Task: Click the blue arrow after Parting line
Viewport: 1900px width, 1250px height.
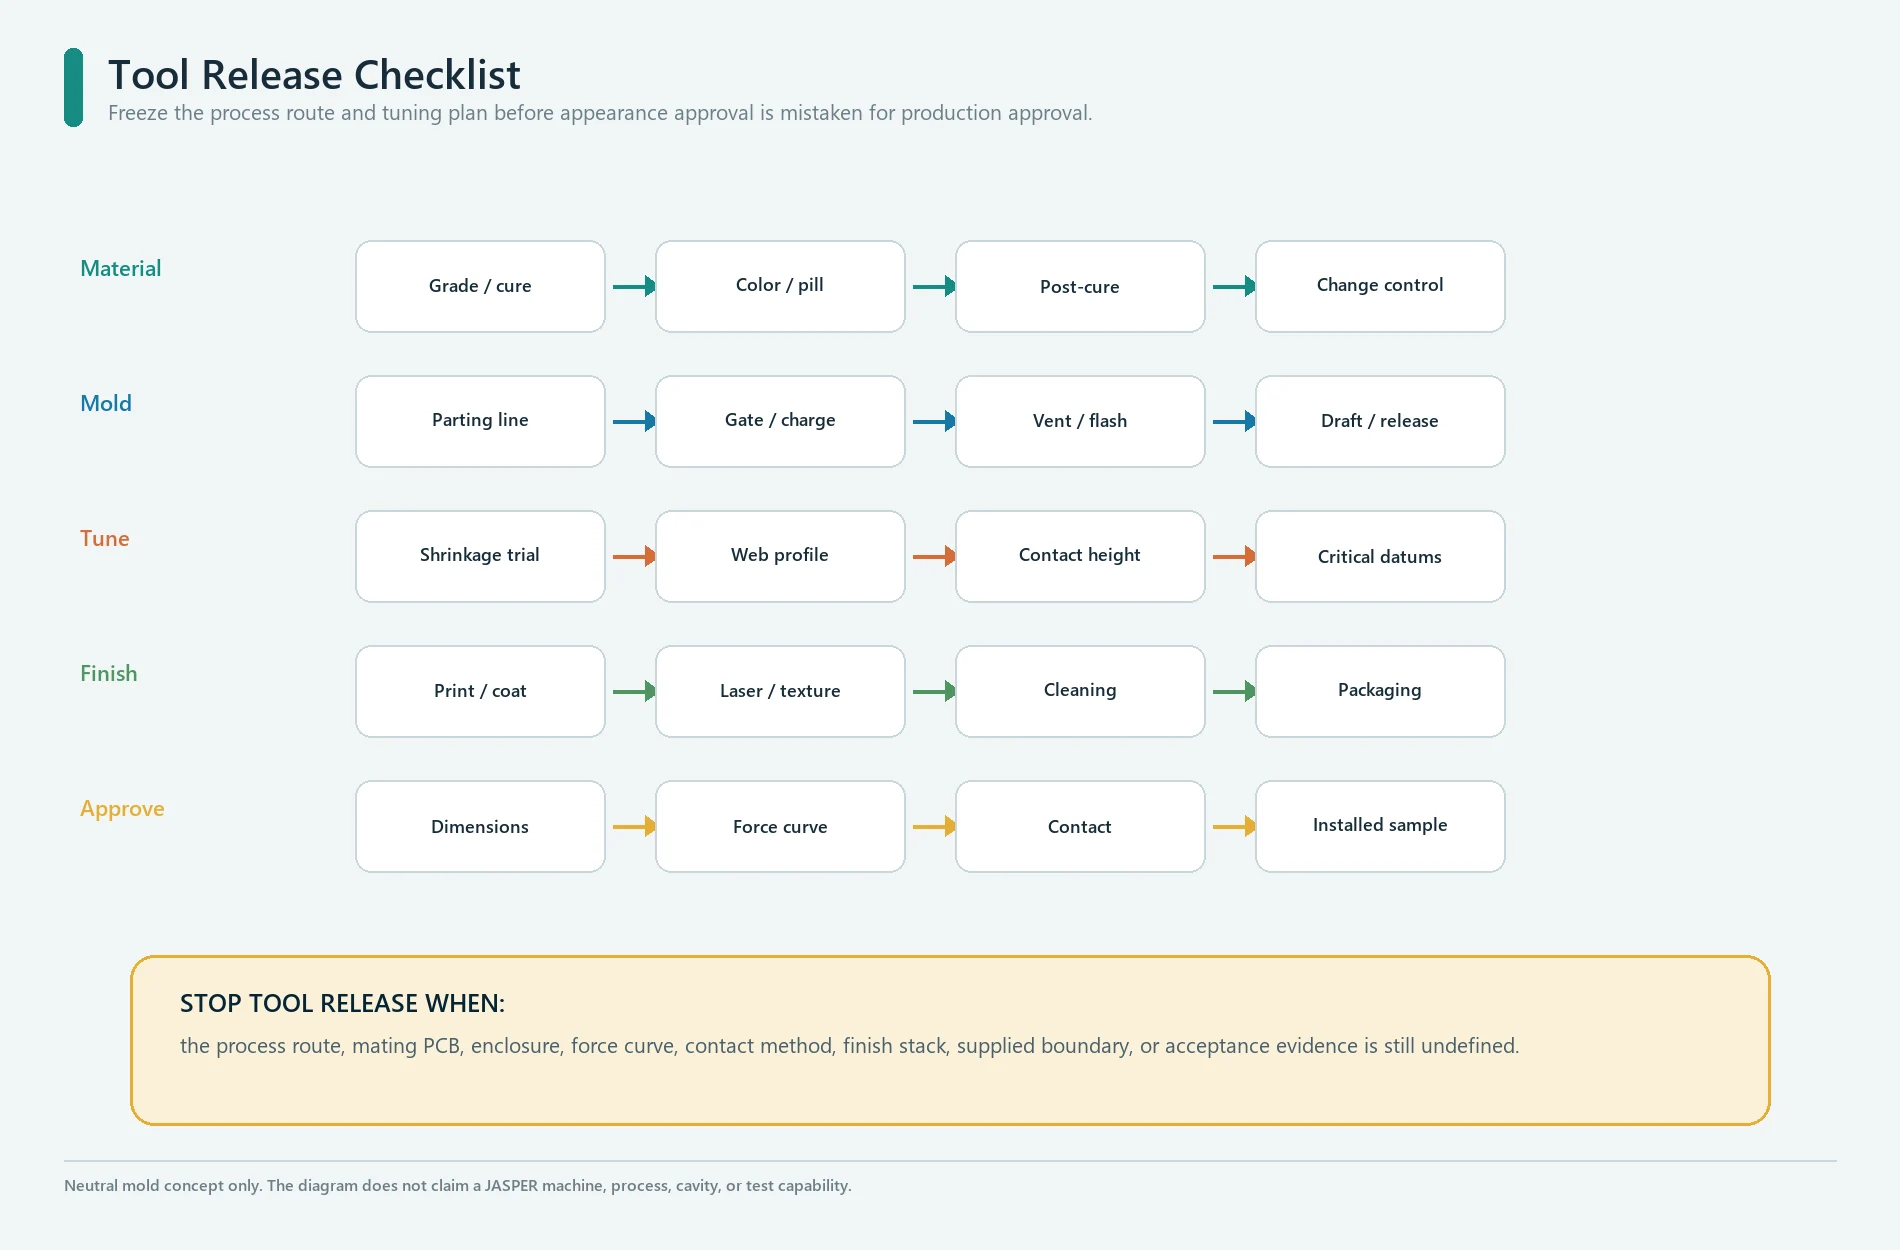Action: click(x=634, y=422)
